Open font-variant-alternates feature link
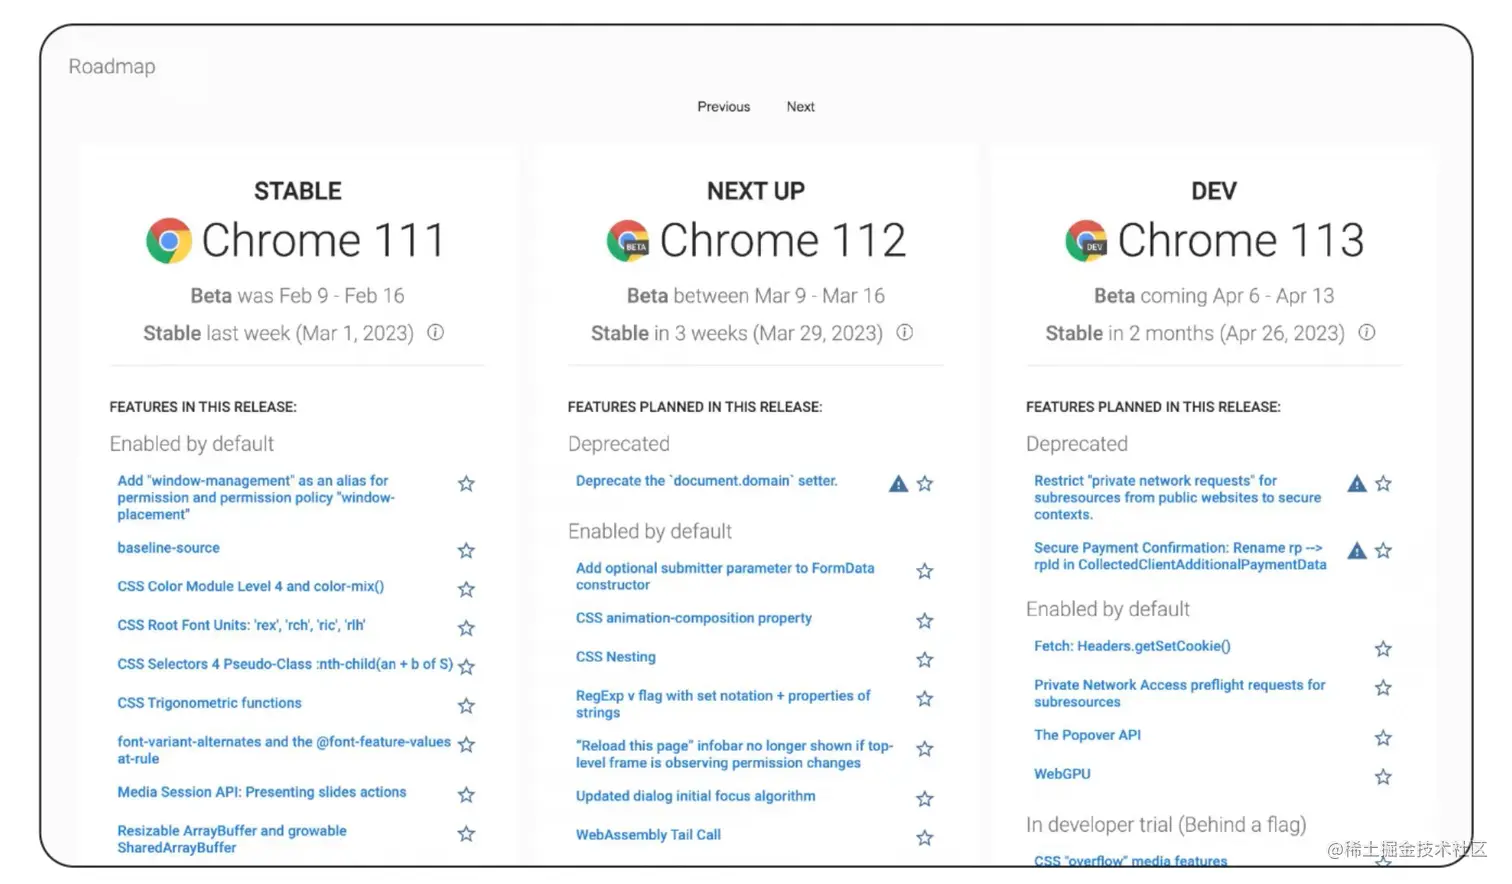Screen dimensions: 1512x884 (284, 750)
